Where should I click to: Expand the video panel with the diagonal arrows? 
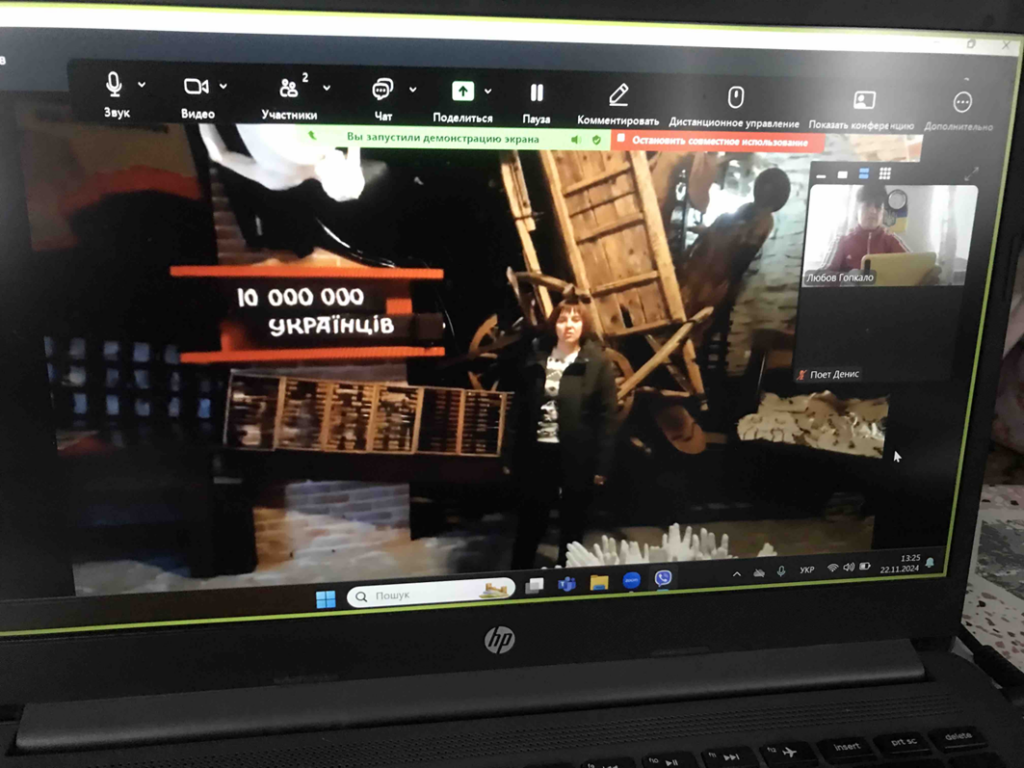click(x=972, y=173)
